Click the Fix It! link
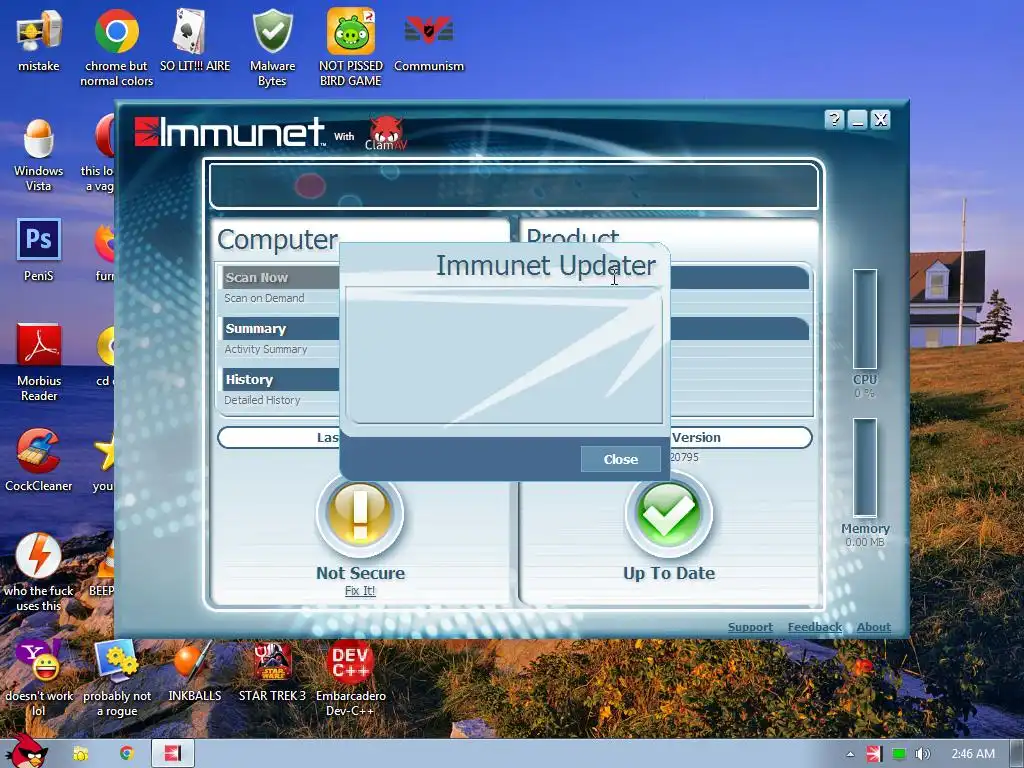This screenshot has width=1024, height=768. [360, 590]
